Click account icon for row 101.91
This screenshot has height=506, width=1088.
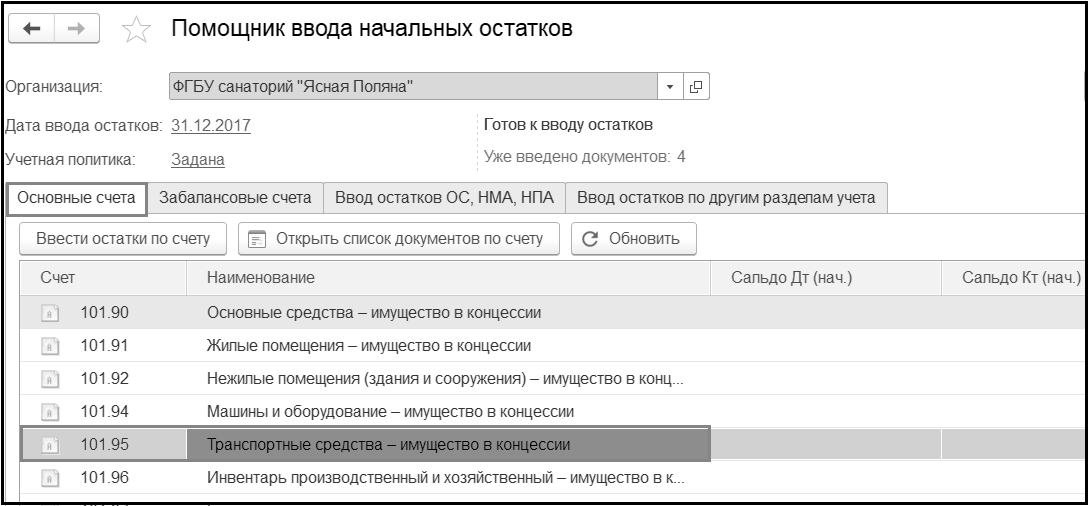point(49,346)
